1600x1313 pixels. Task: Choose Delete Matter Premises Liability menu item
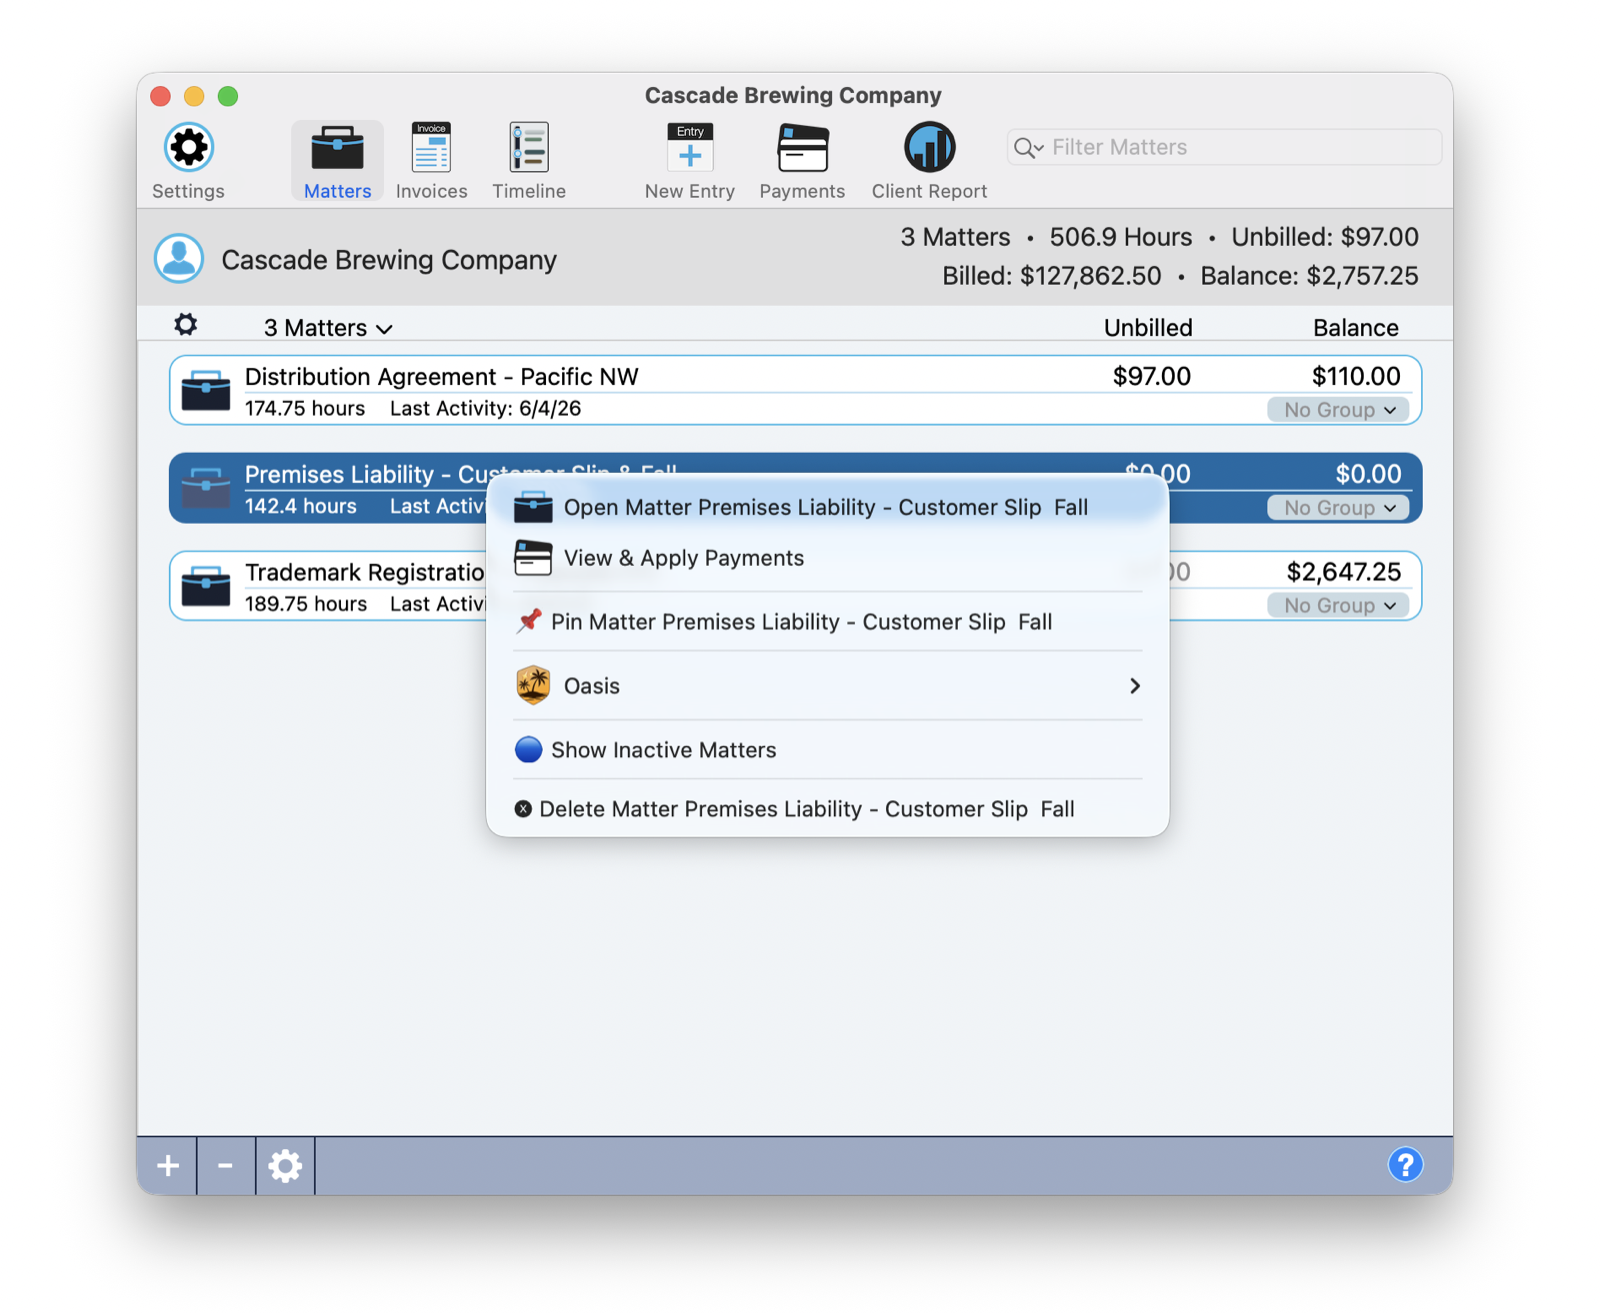[x=827, y=809]
